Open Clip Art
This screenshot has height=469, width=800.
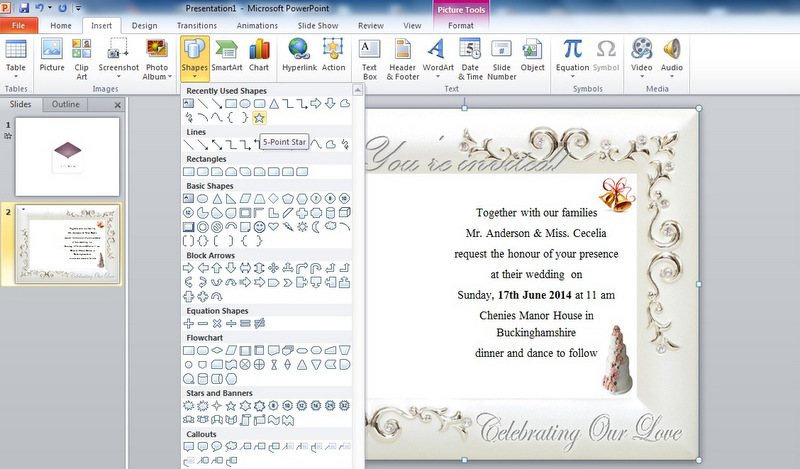coord(82,59)
